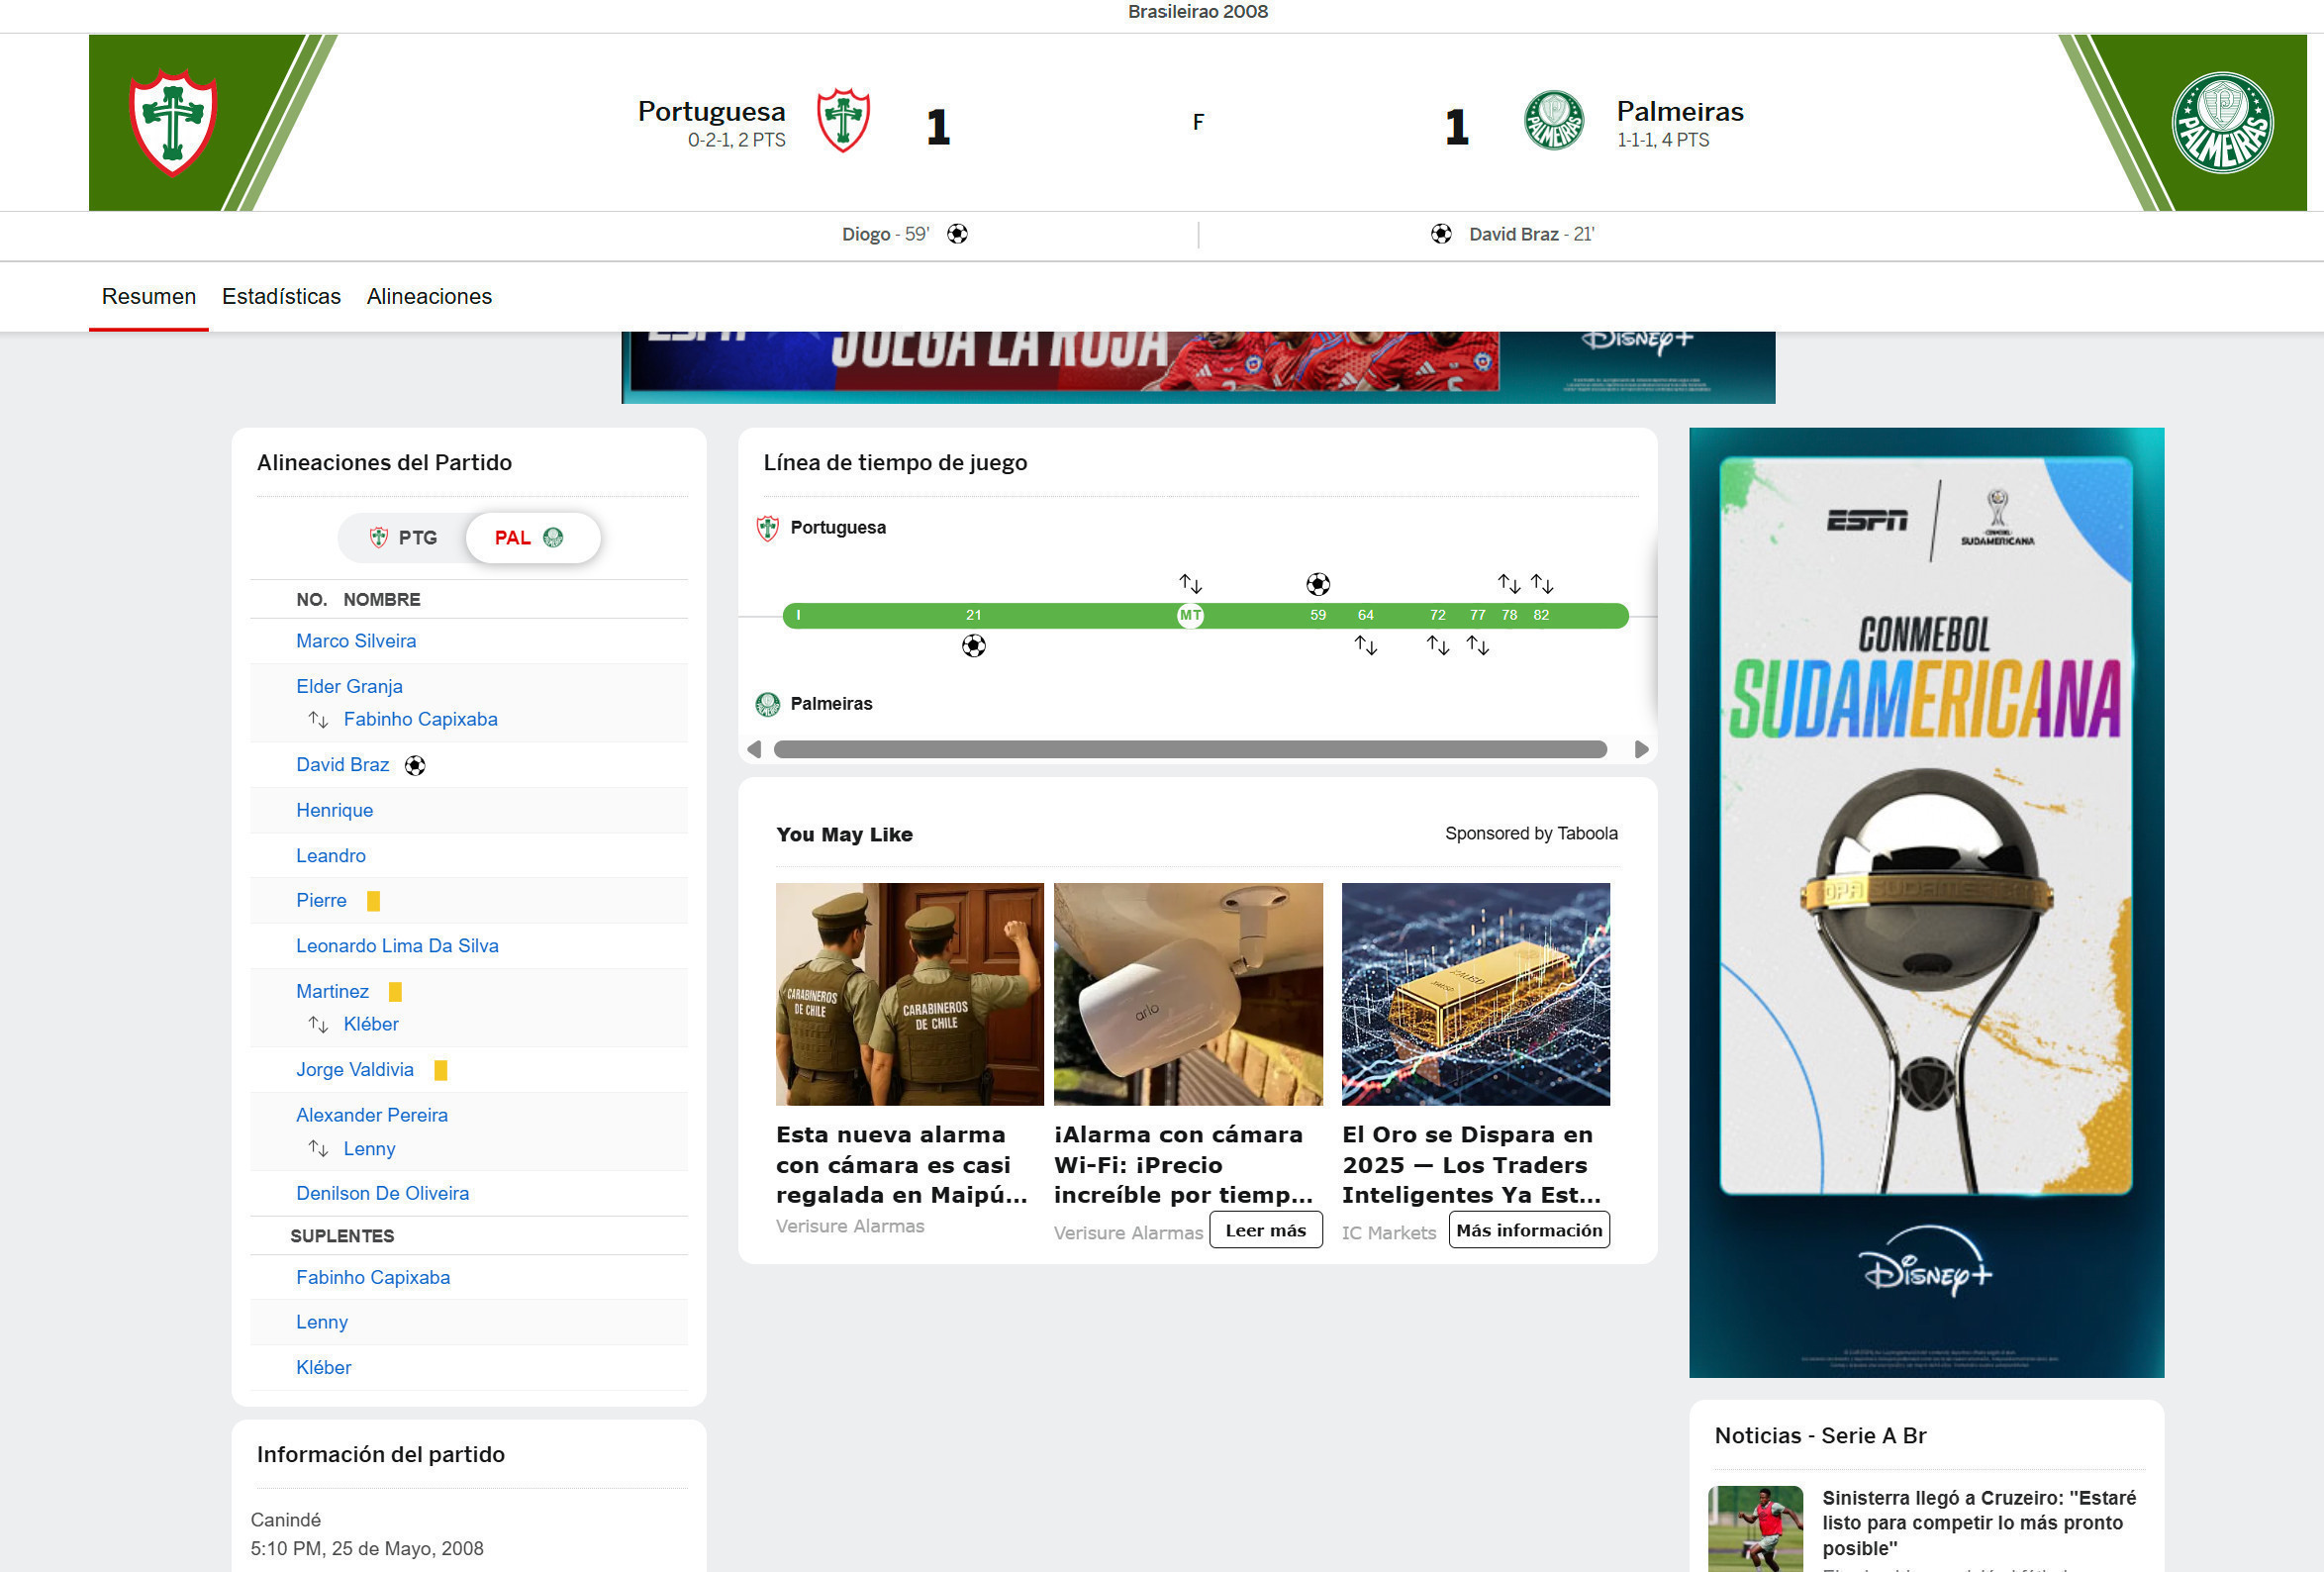Open Denilson De Oliveira player link

[382, 1194]
